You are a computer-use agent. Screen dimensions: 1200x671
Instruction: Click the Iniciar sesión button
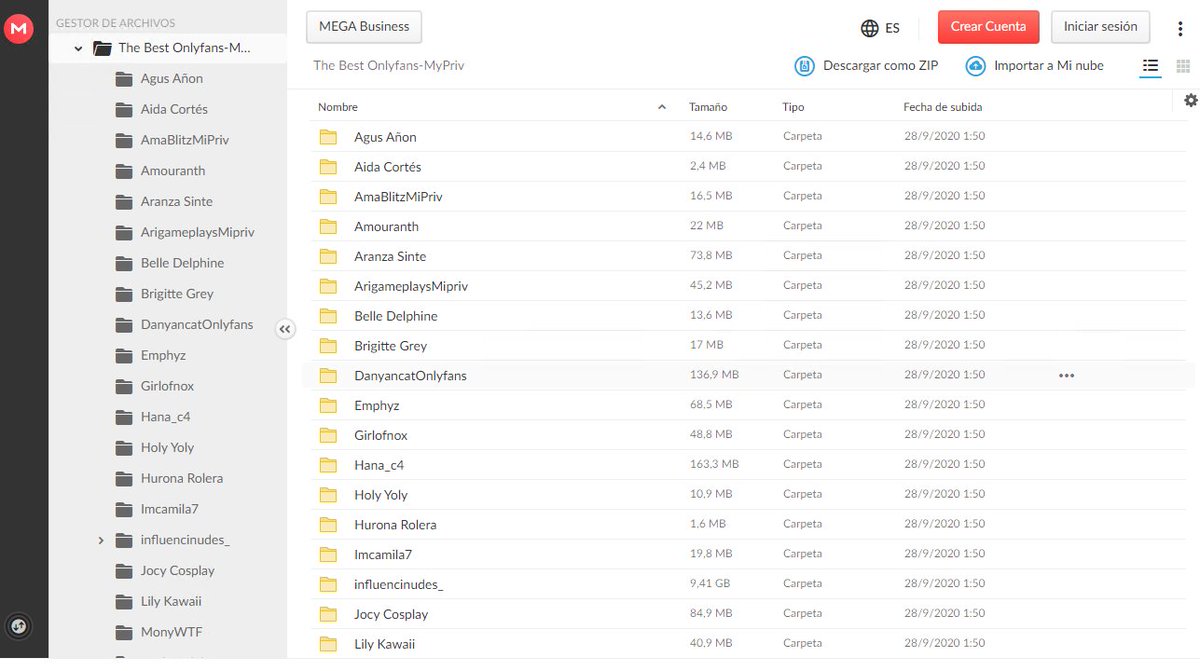[x=1100, y=27]
